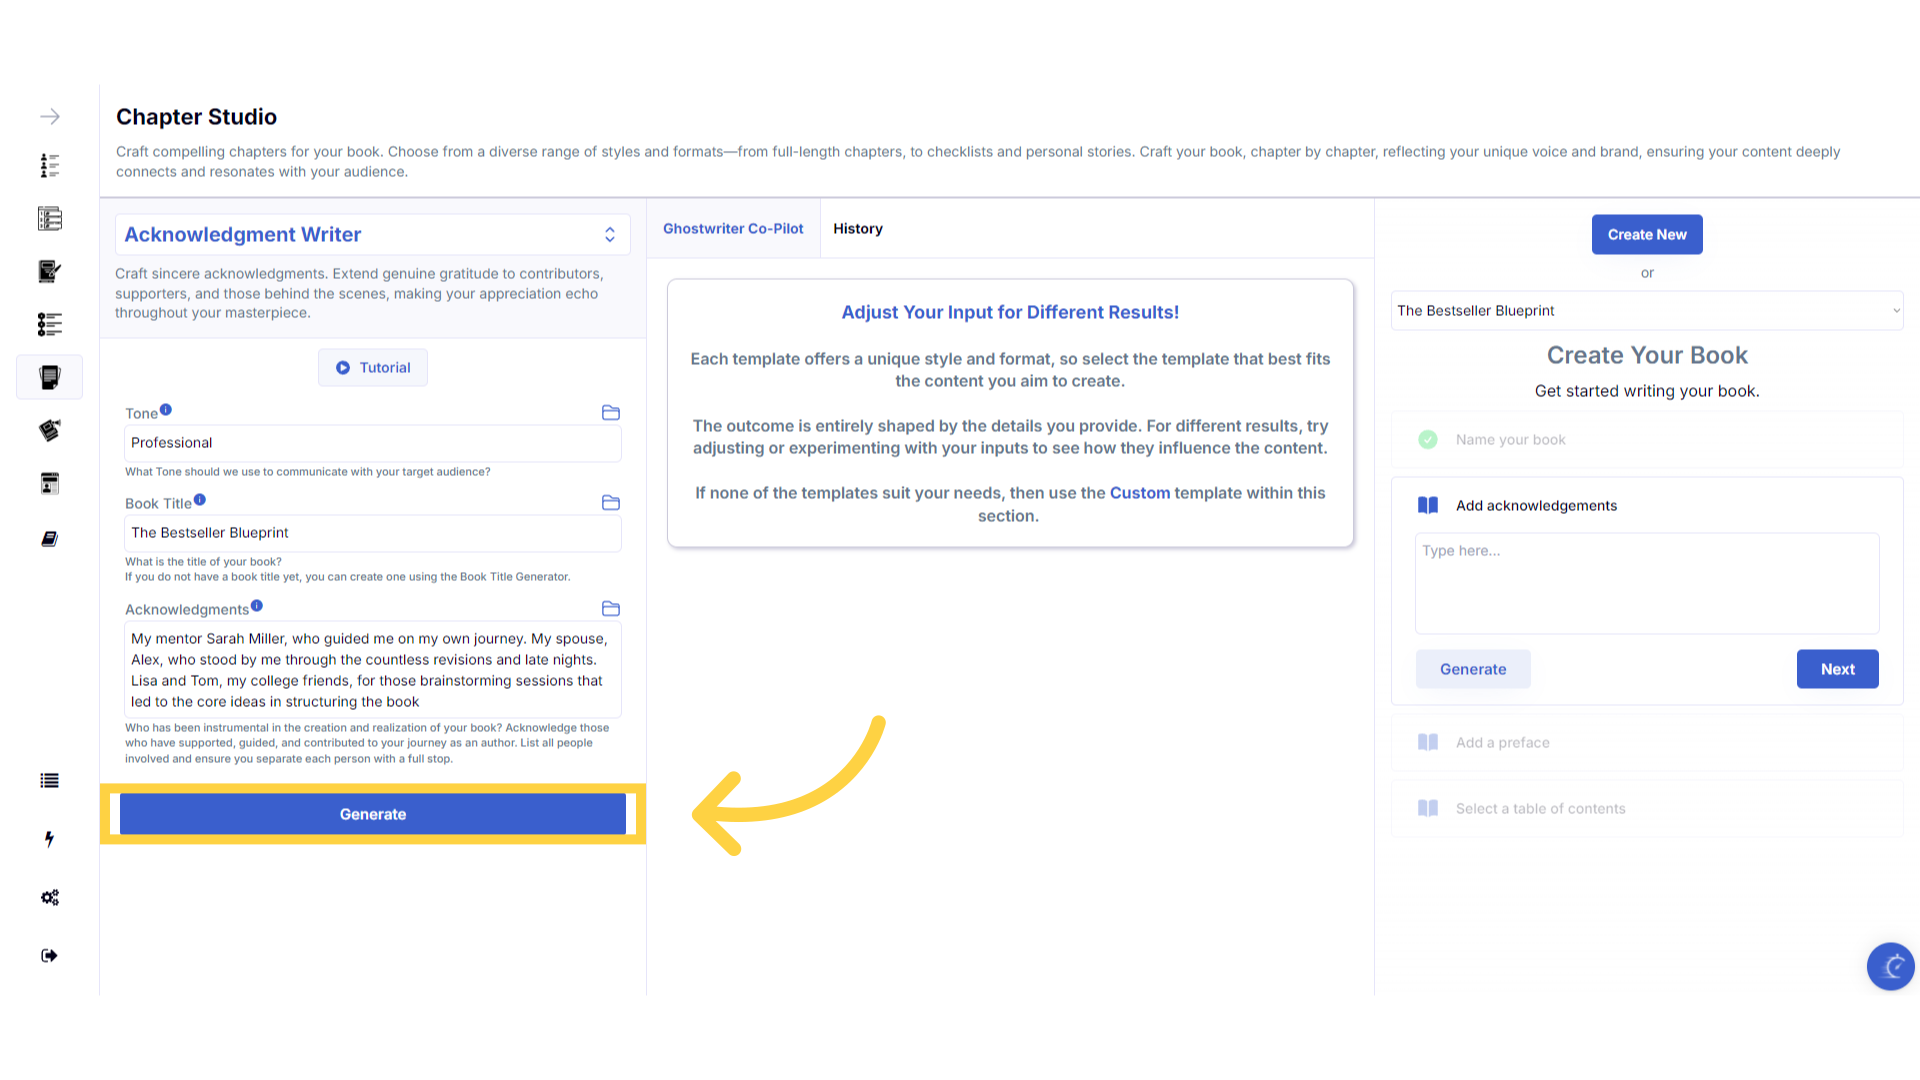Click the Next button in the acknowledgements step
Viewport: 1920px width, 1080px height.
pos(1837,670)
